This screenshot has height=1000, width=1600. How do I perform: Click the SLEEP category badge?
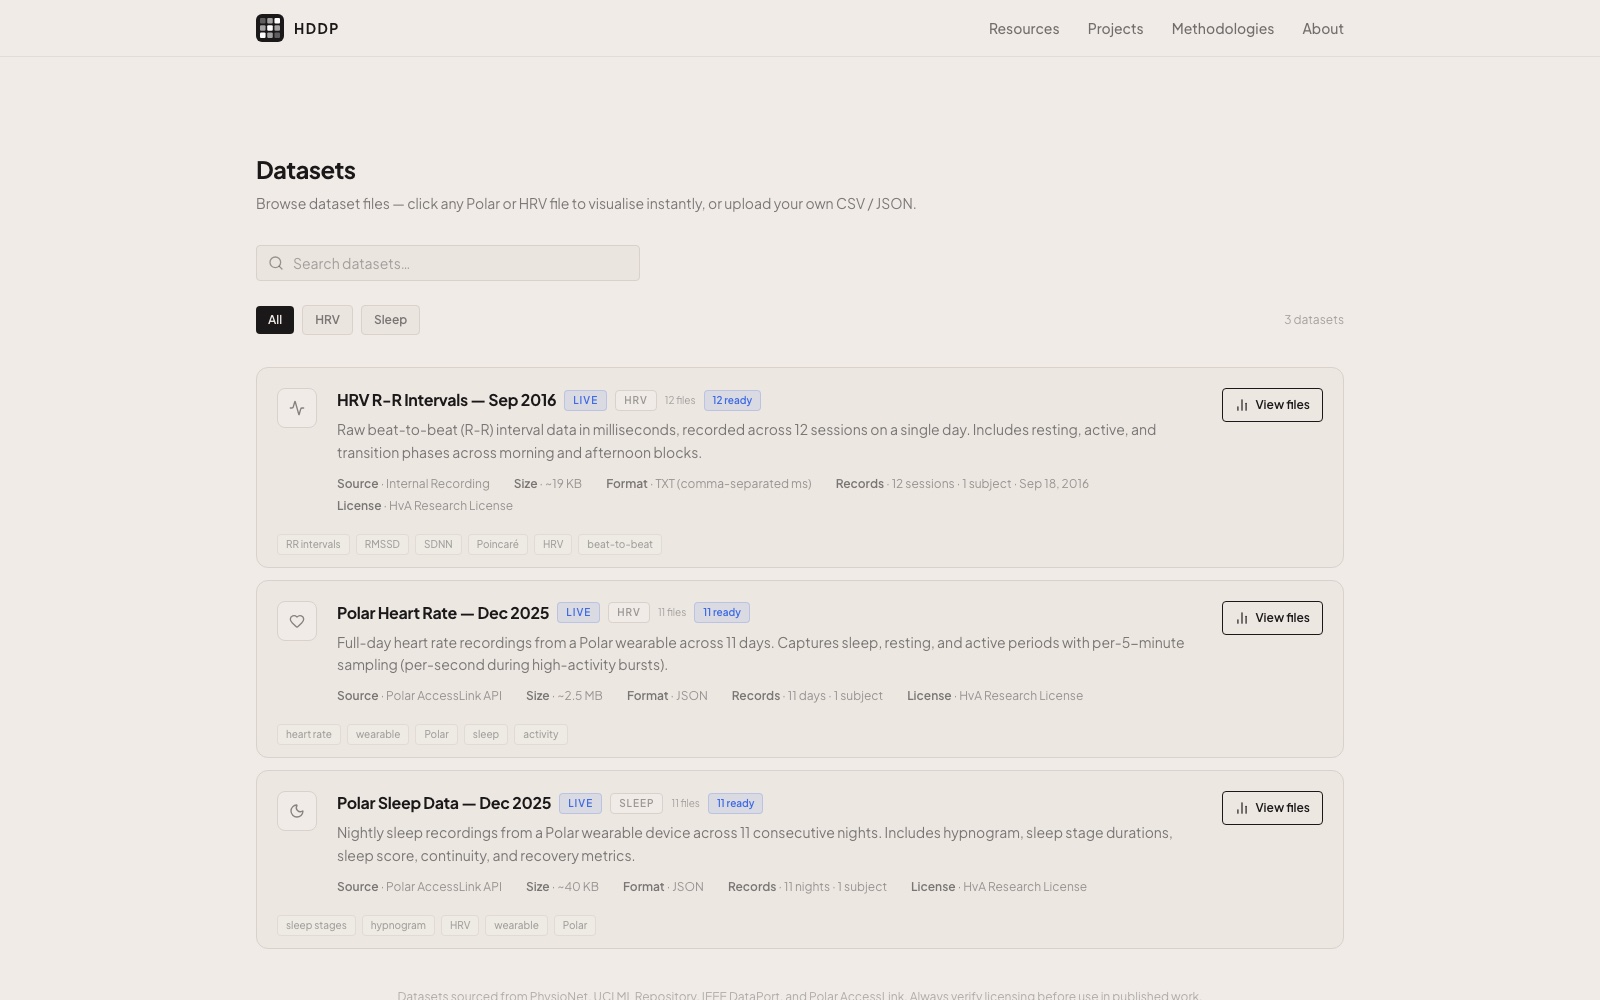coord(636,803)
